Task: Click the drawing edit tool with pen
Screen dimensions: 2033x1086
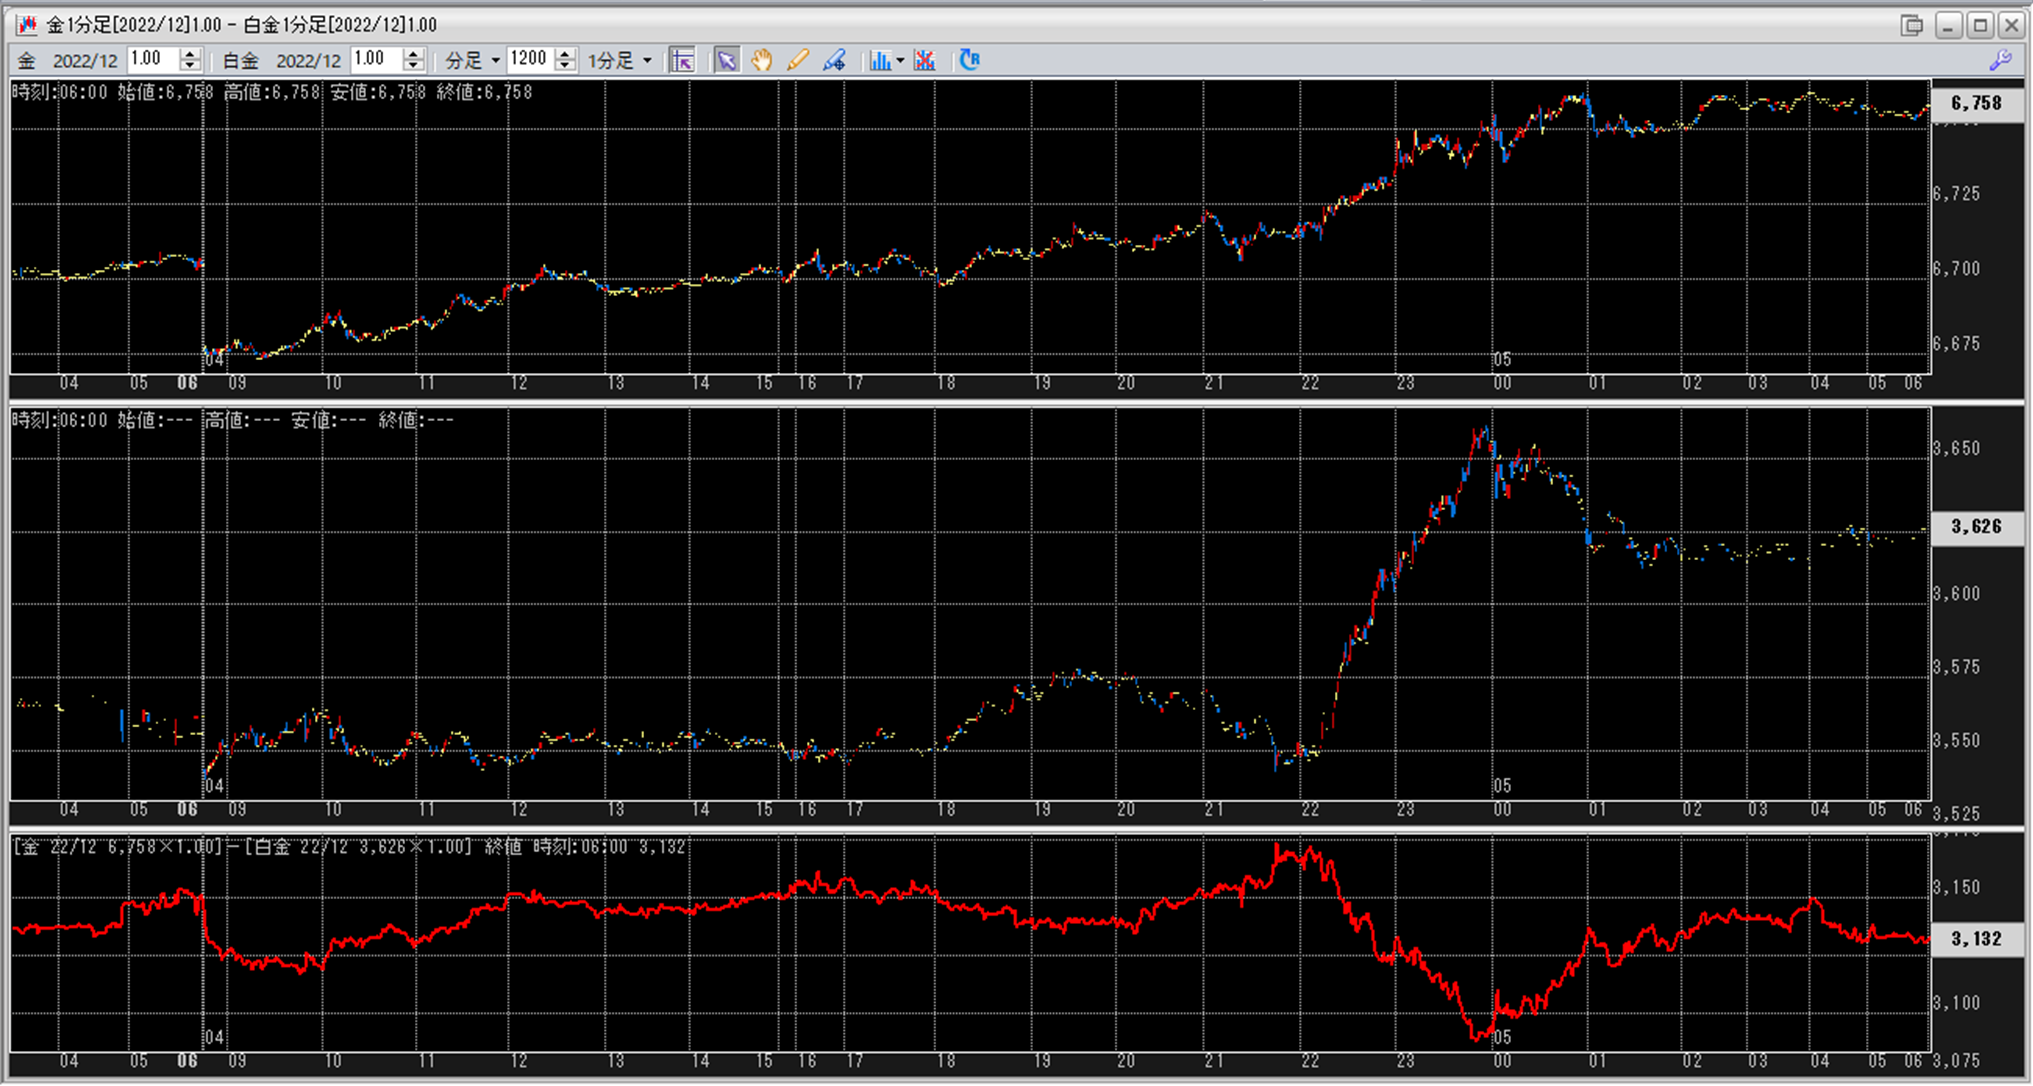Action: tap(834, 61)
